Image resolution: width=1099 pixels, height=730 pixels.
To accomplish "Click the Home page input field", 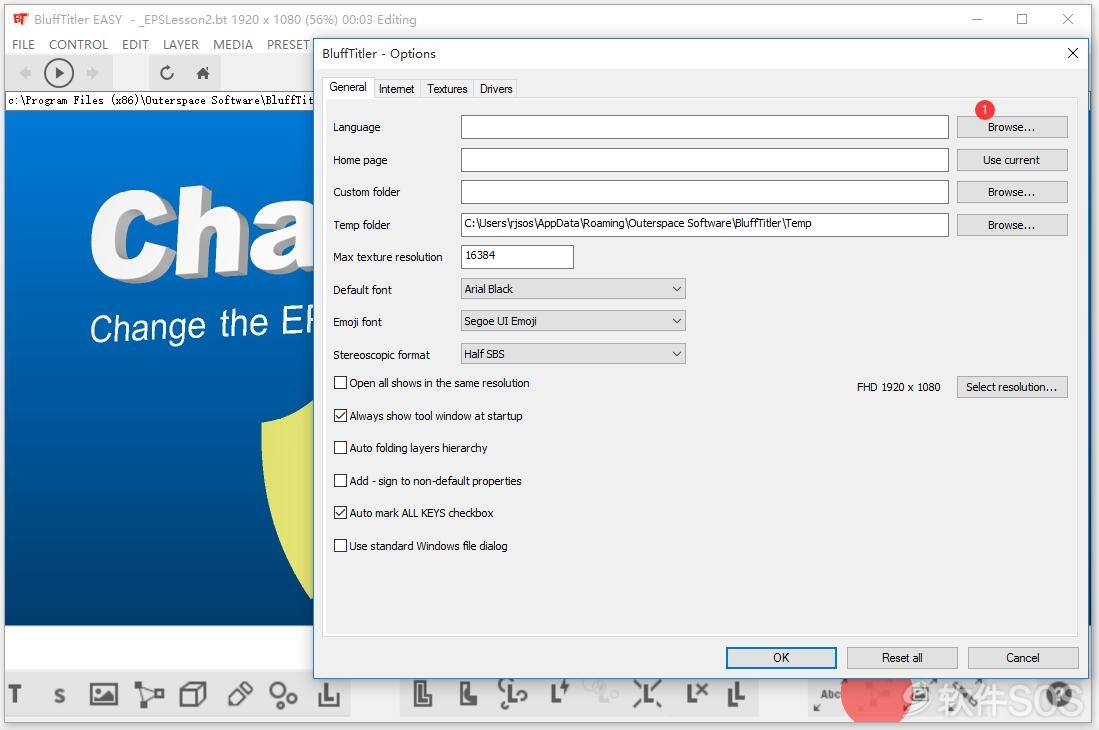I will (704, 160).
